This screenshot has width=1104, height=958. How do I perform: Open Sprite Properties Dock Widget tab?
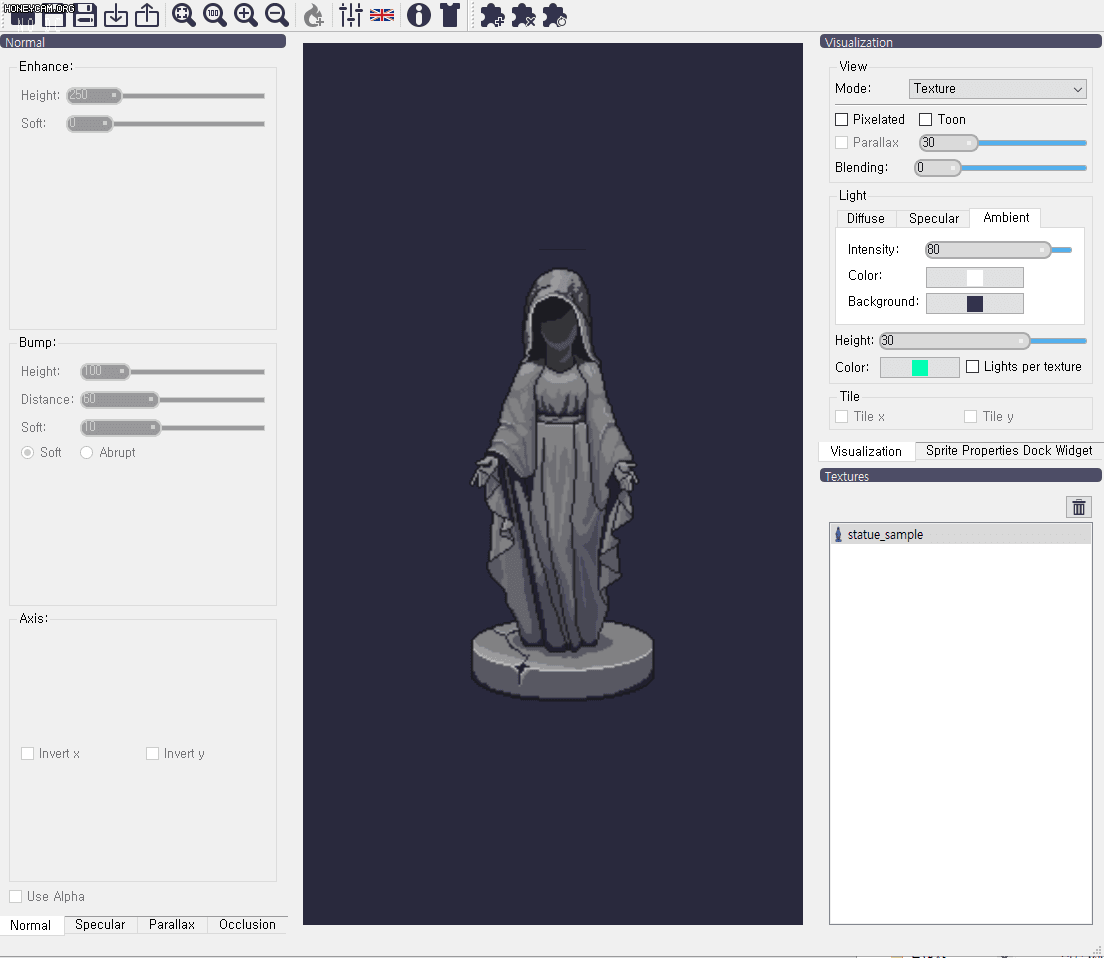point(1008,450)
